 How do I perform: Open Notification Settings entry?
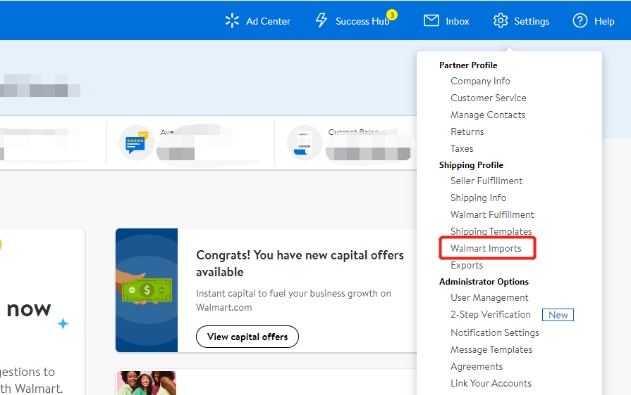tap(495, 333)
